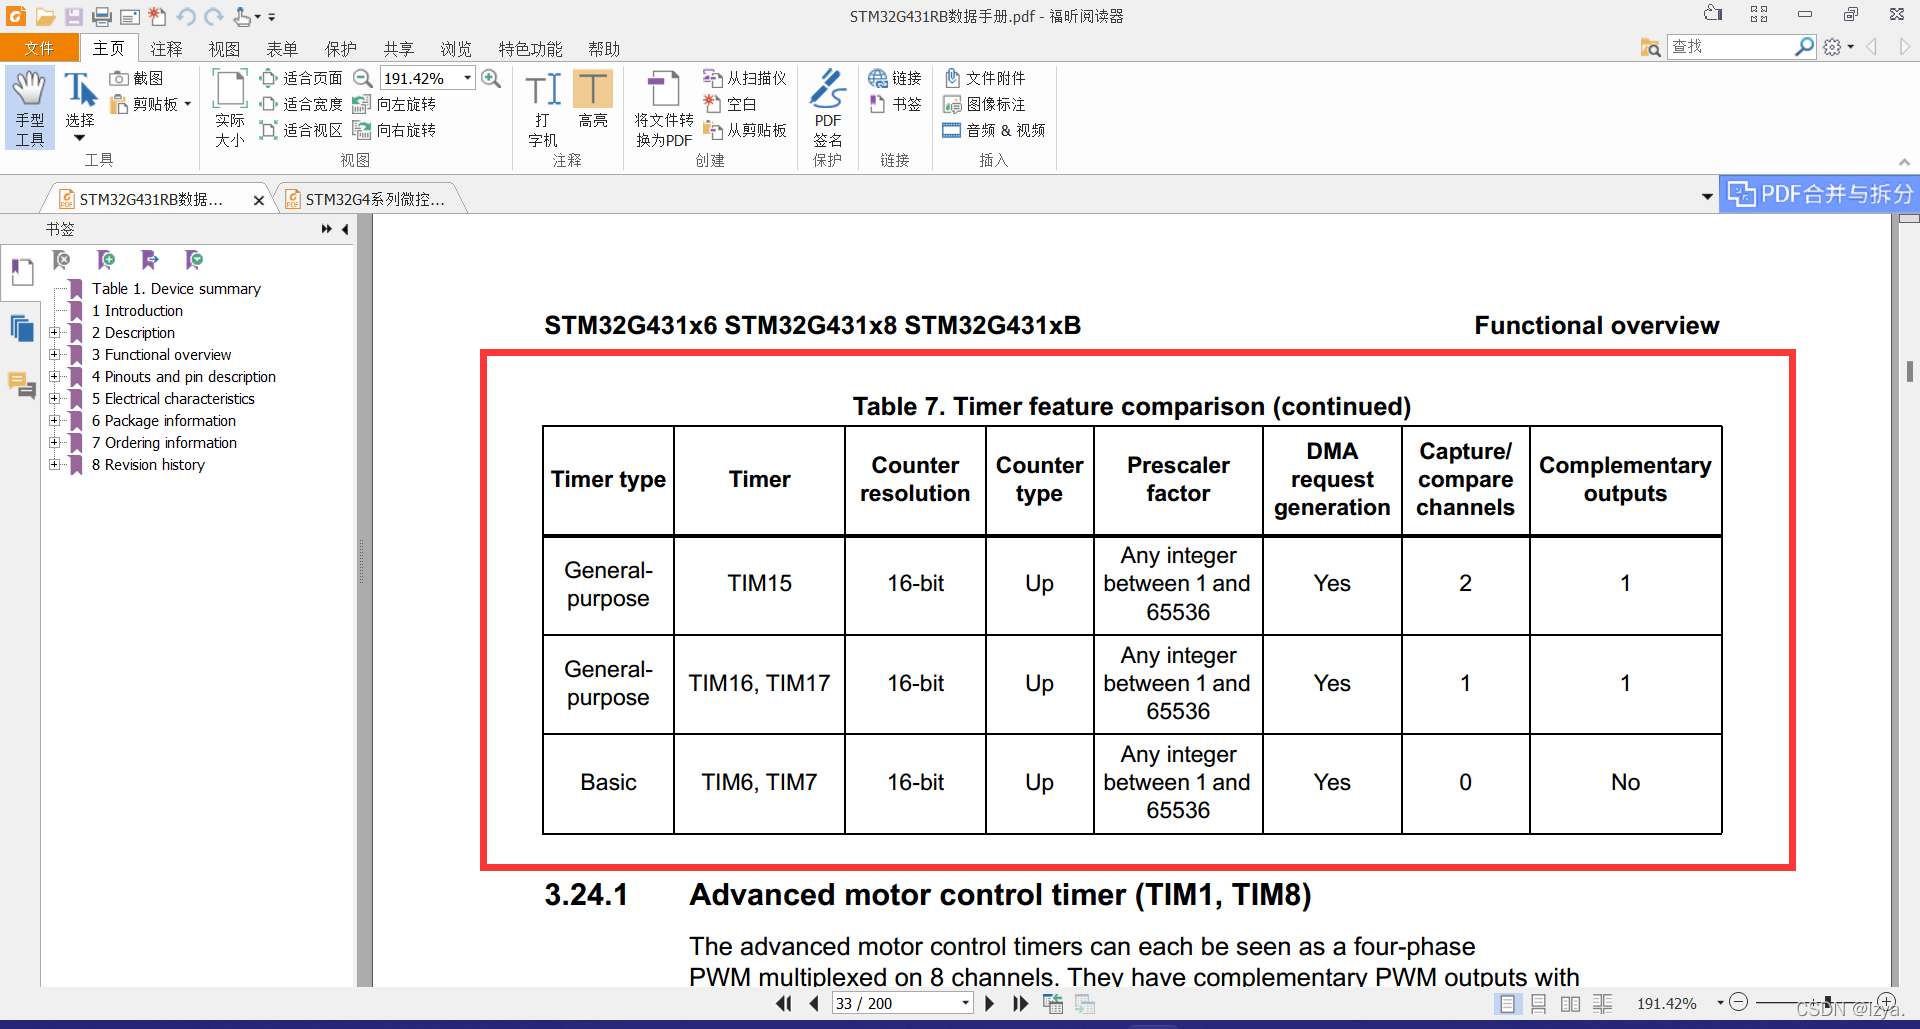Screen dimensions: 1920x1029
Task: Expand the '2 Description' bookmark
Action: [55, 332]
